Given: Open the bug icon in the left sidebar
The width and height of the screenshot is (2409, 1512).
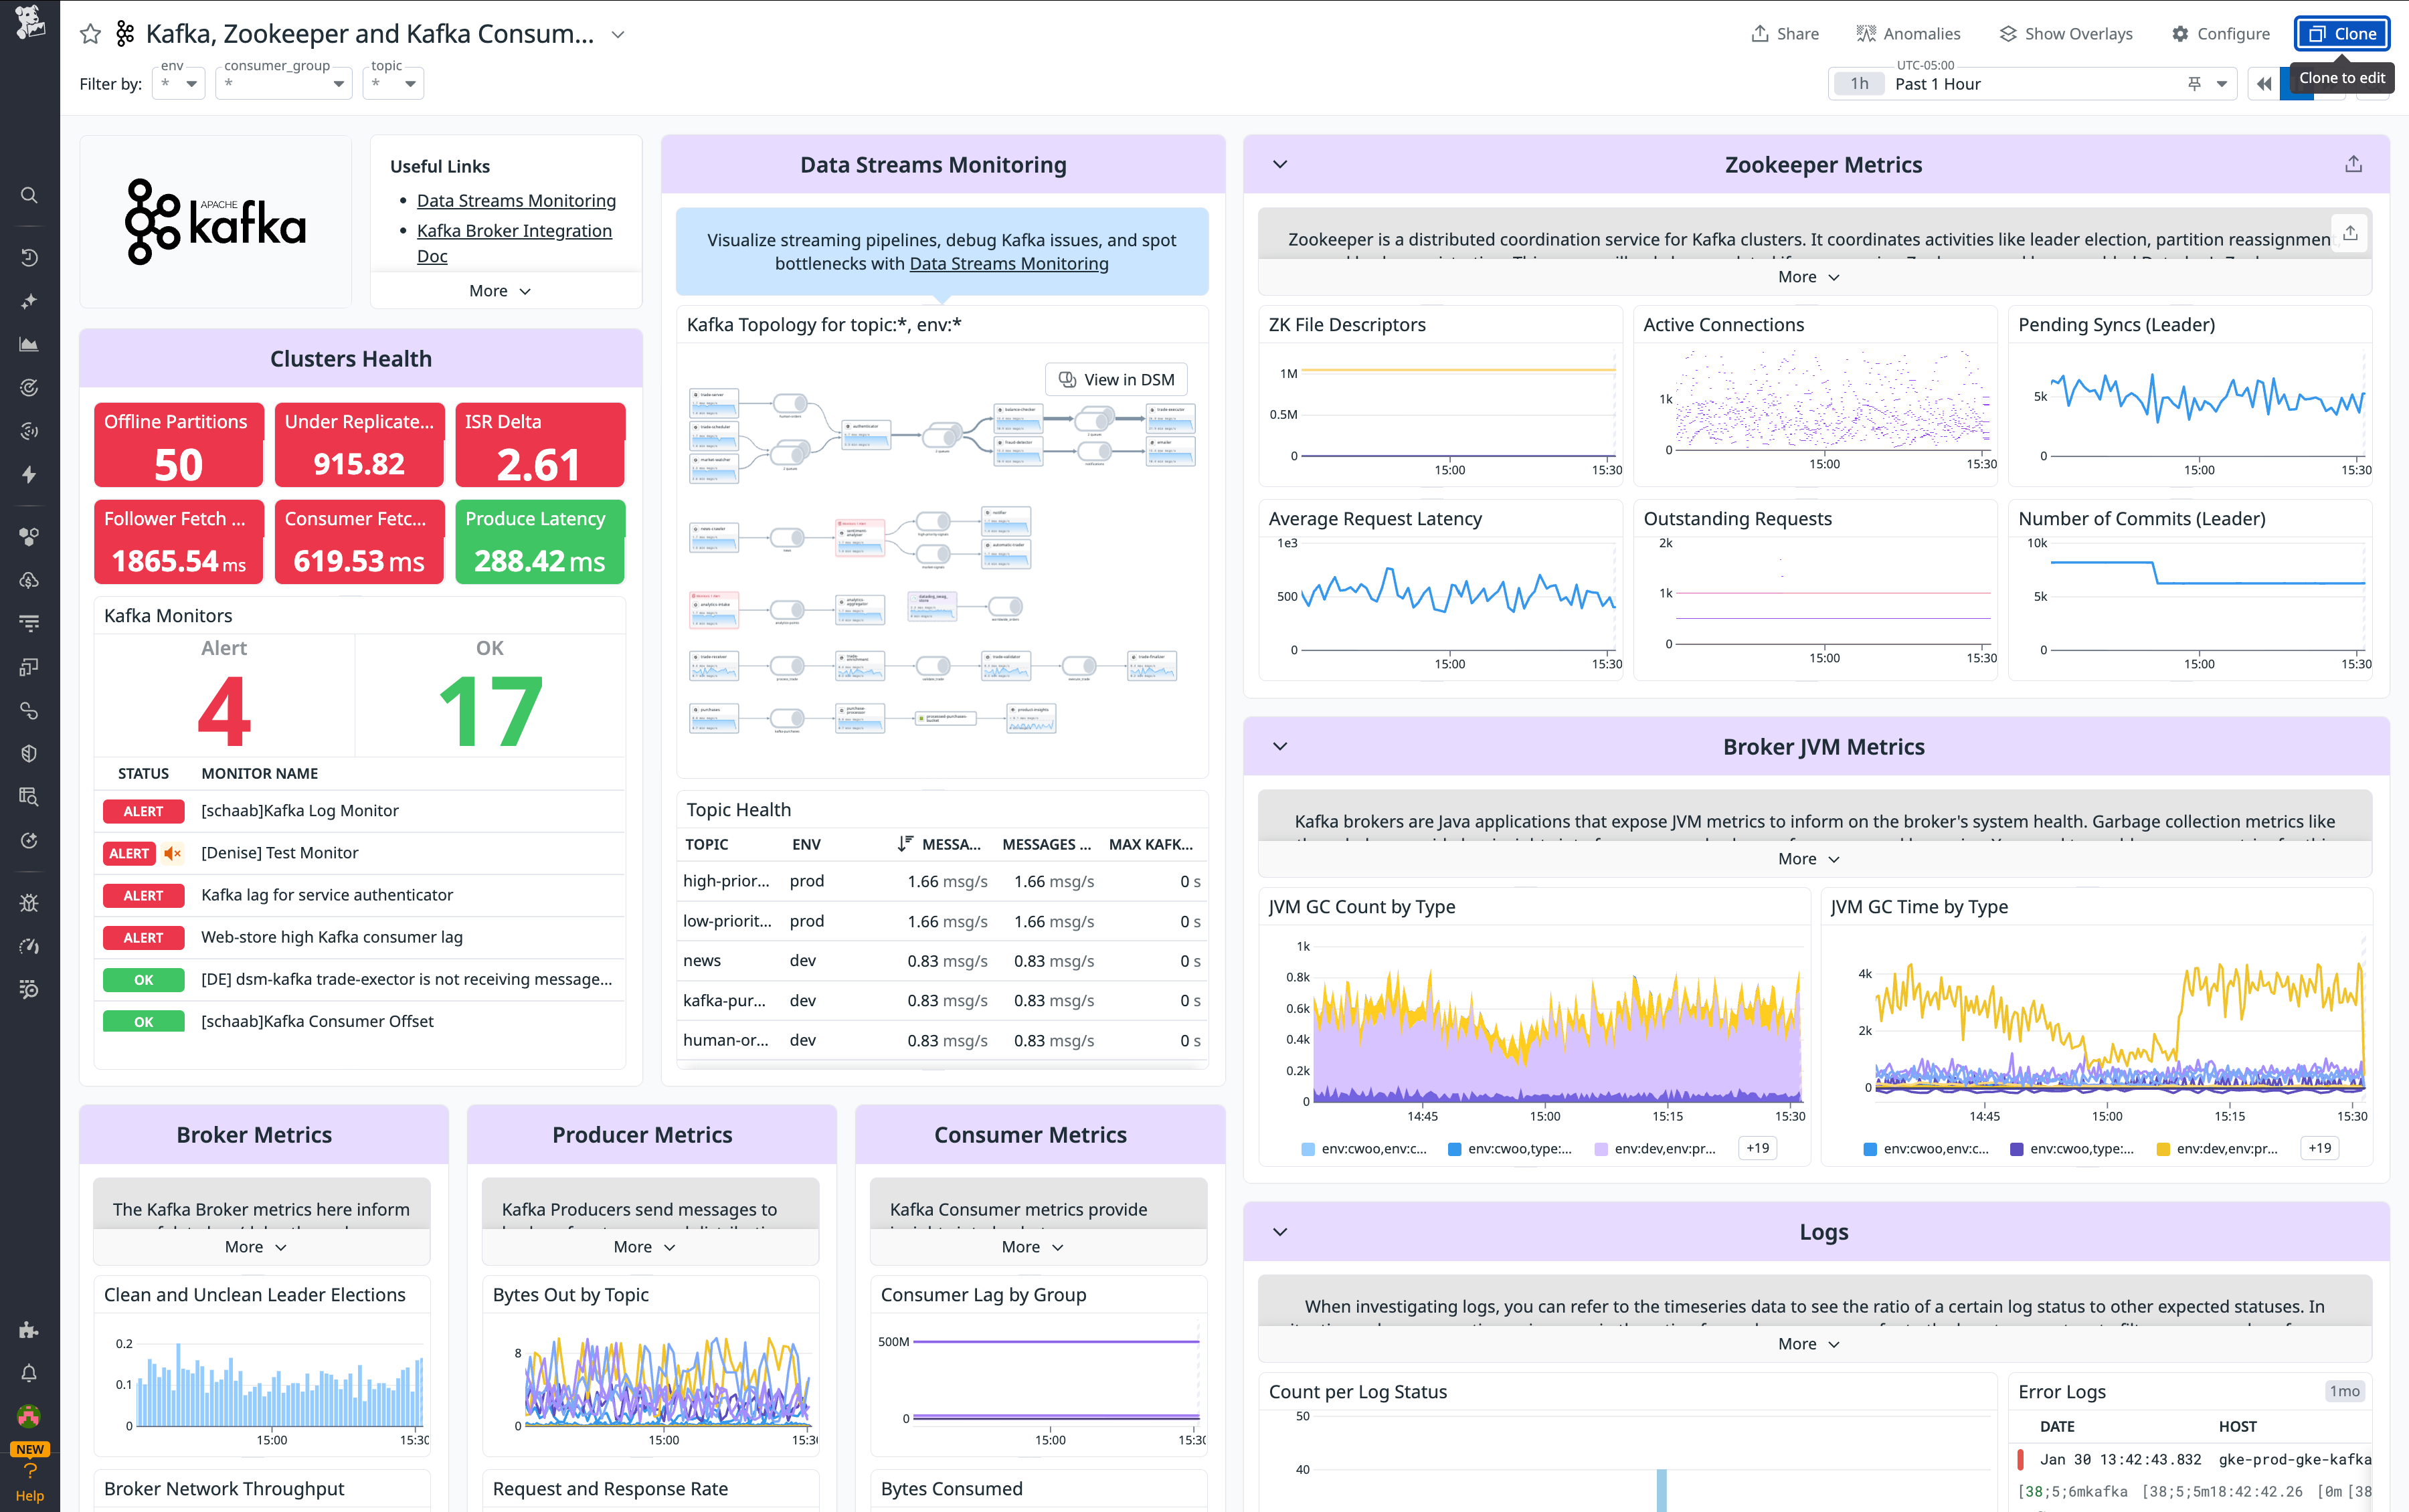Looking at the screenshot, I should point(29,903).
